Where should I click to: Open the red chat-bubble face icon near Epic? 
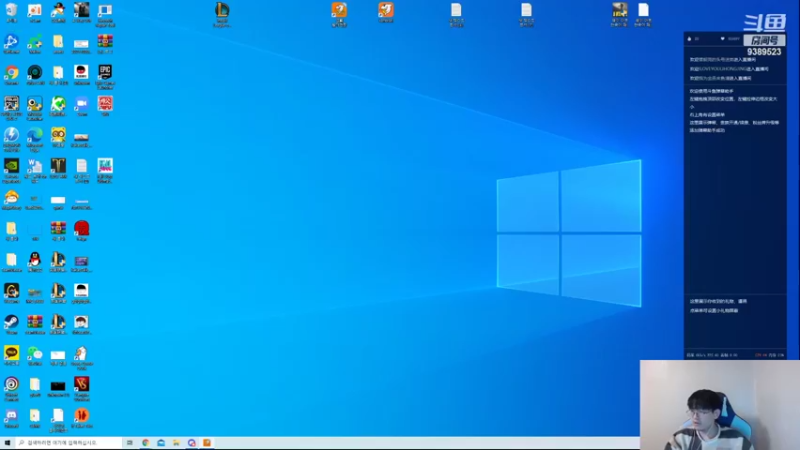click(x=82, y=74)
